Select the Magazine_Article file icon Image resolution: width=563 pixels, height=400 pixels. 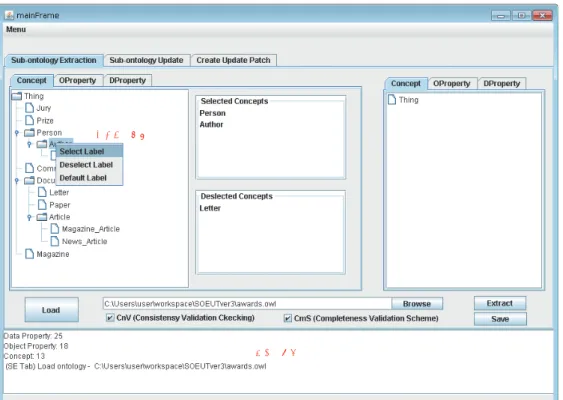coord(55,228)
